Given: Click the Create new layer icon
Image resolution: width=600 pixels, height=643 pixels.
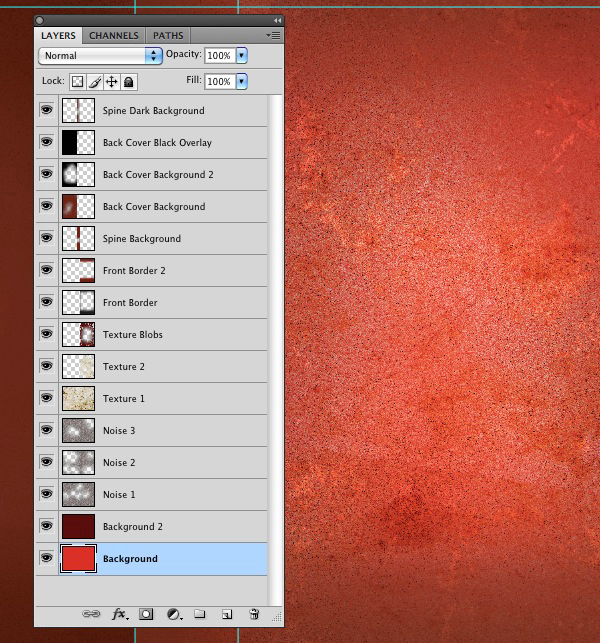Looking at the screenshot, I should point(227,614).
